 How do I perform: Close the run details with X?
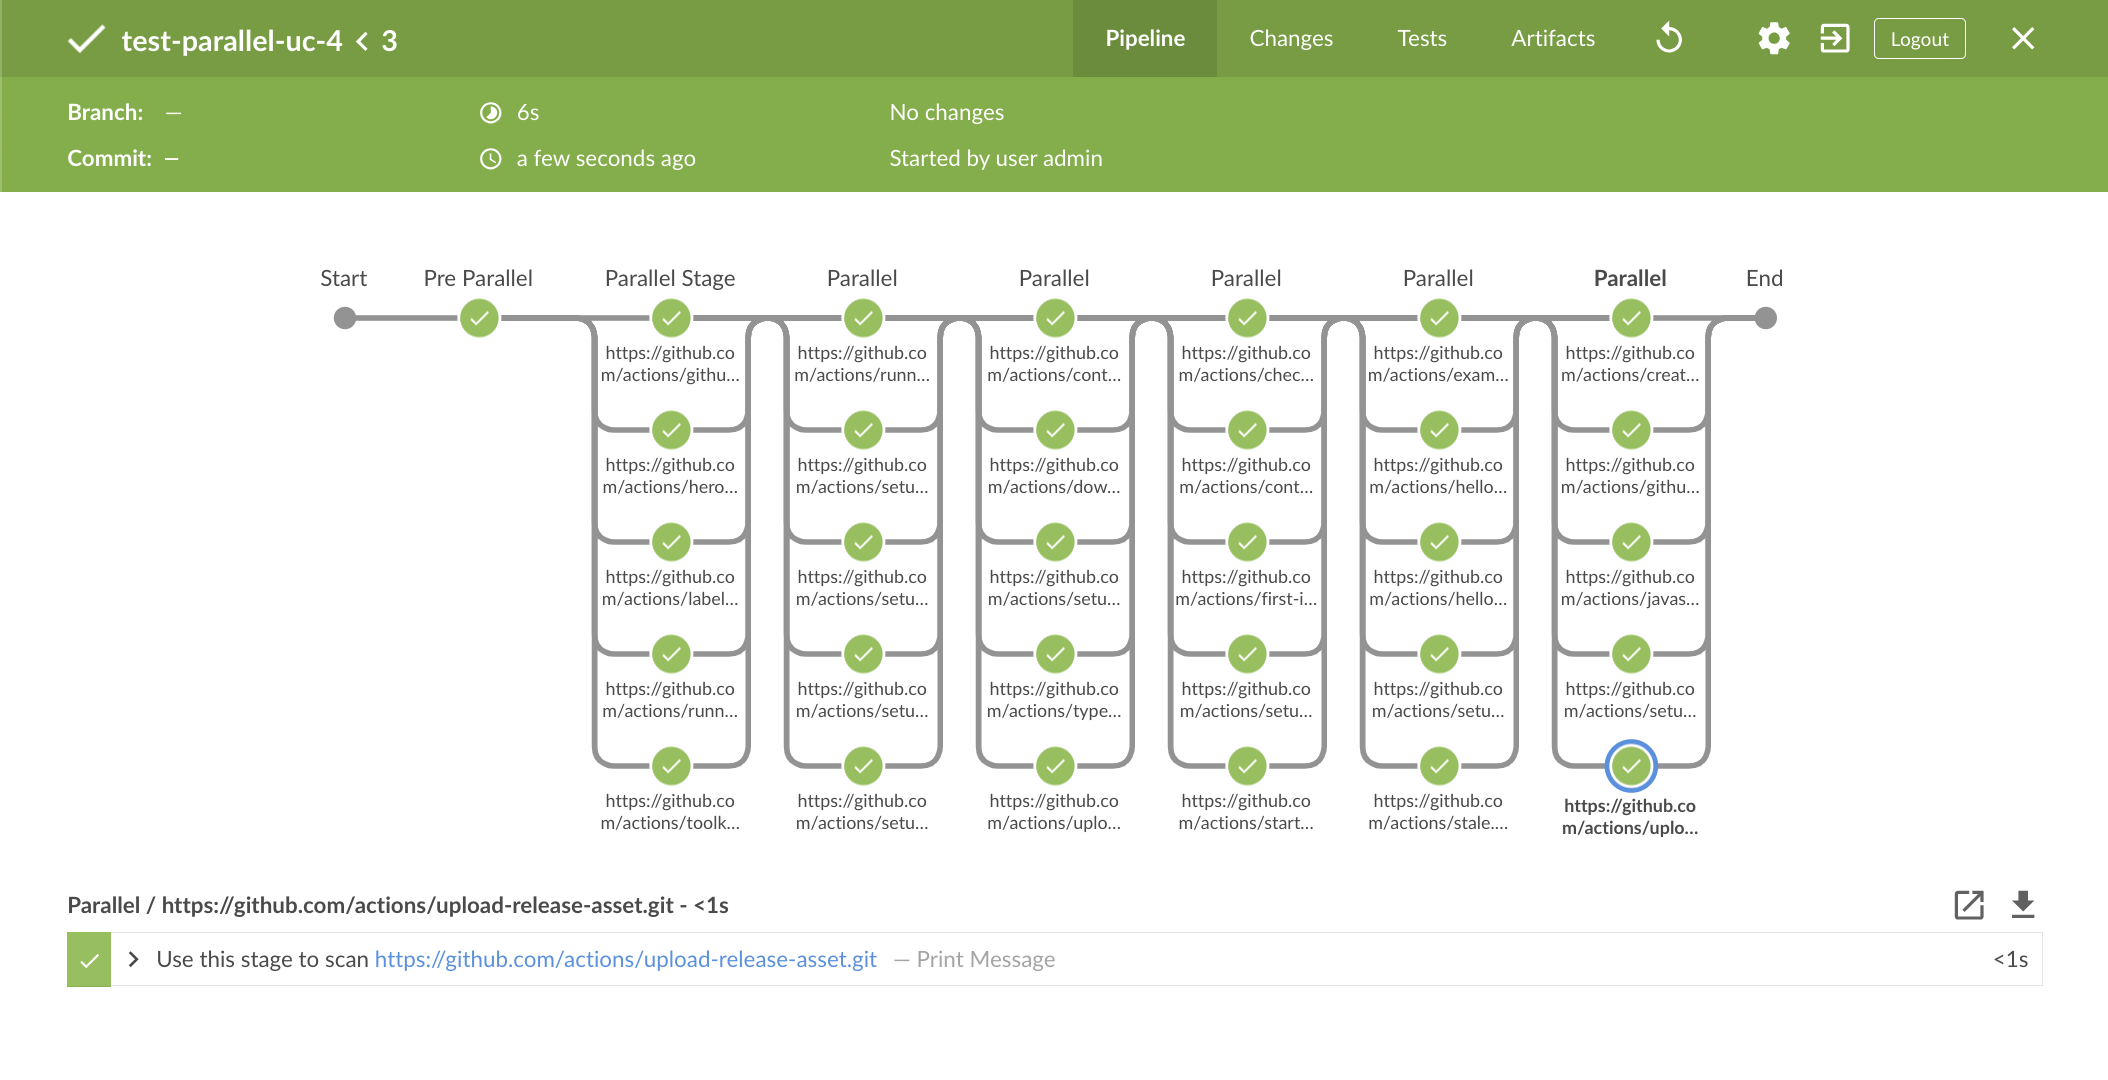tap(2023, 39)
